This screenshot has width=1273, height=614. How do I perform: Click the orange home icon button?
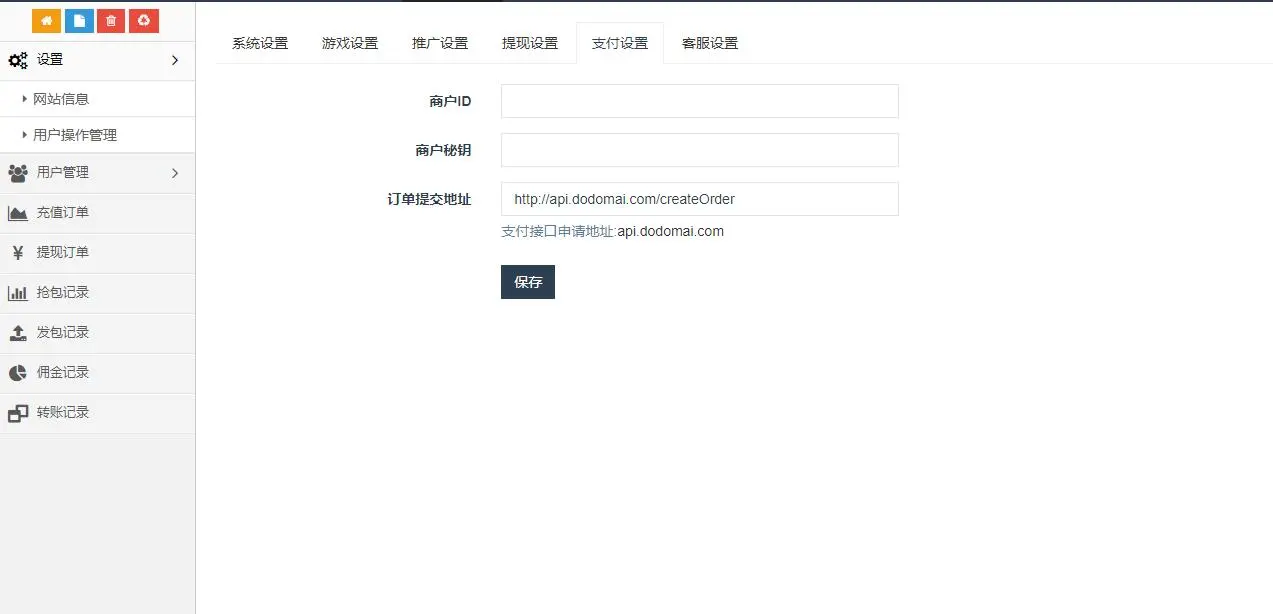coord(47,20)
